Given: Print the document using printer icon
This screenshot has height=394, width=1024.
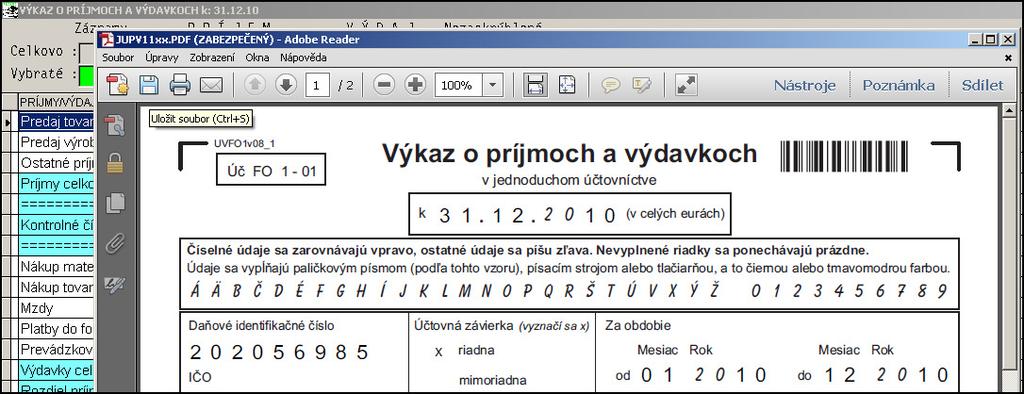Looking at the screenshot, I should [180, 85].
